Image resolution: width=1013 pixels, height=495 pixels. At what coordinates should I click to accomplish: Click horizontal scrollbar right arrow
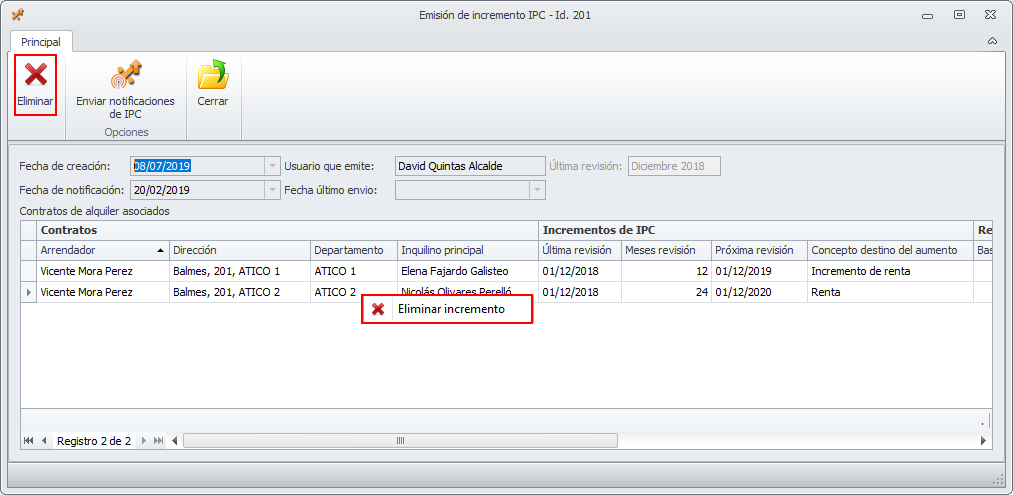tap(984, 441)
